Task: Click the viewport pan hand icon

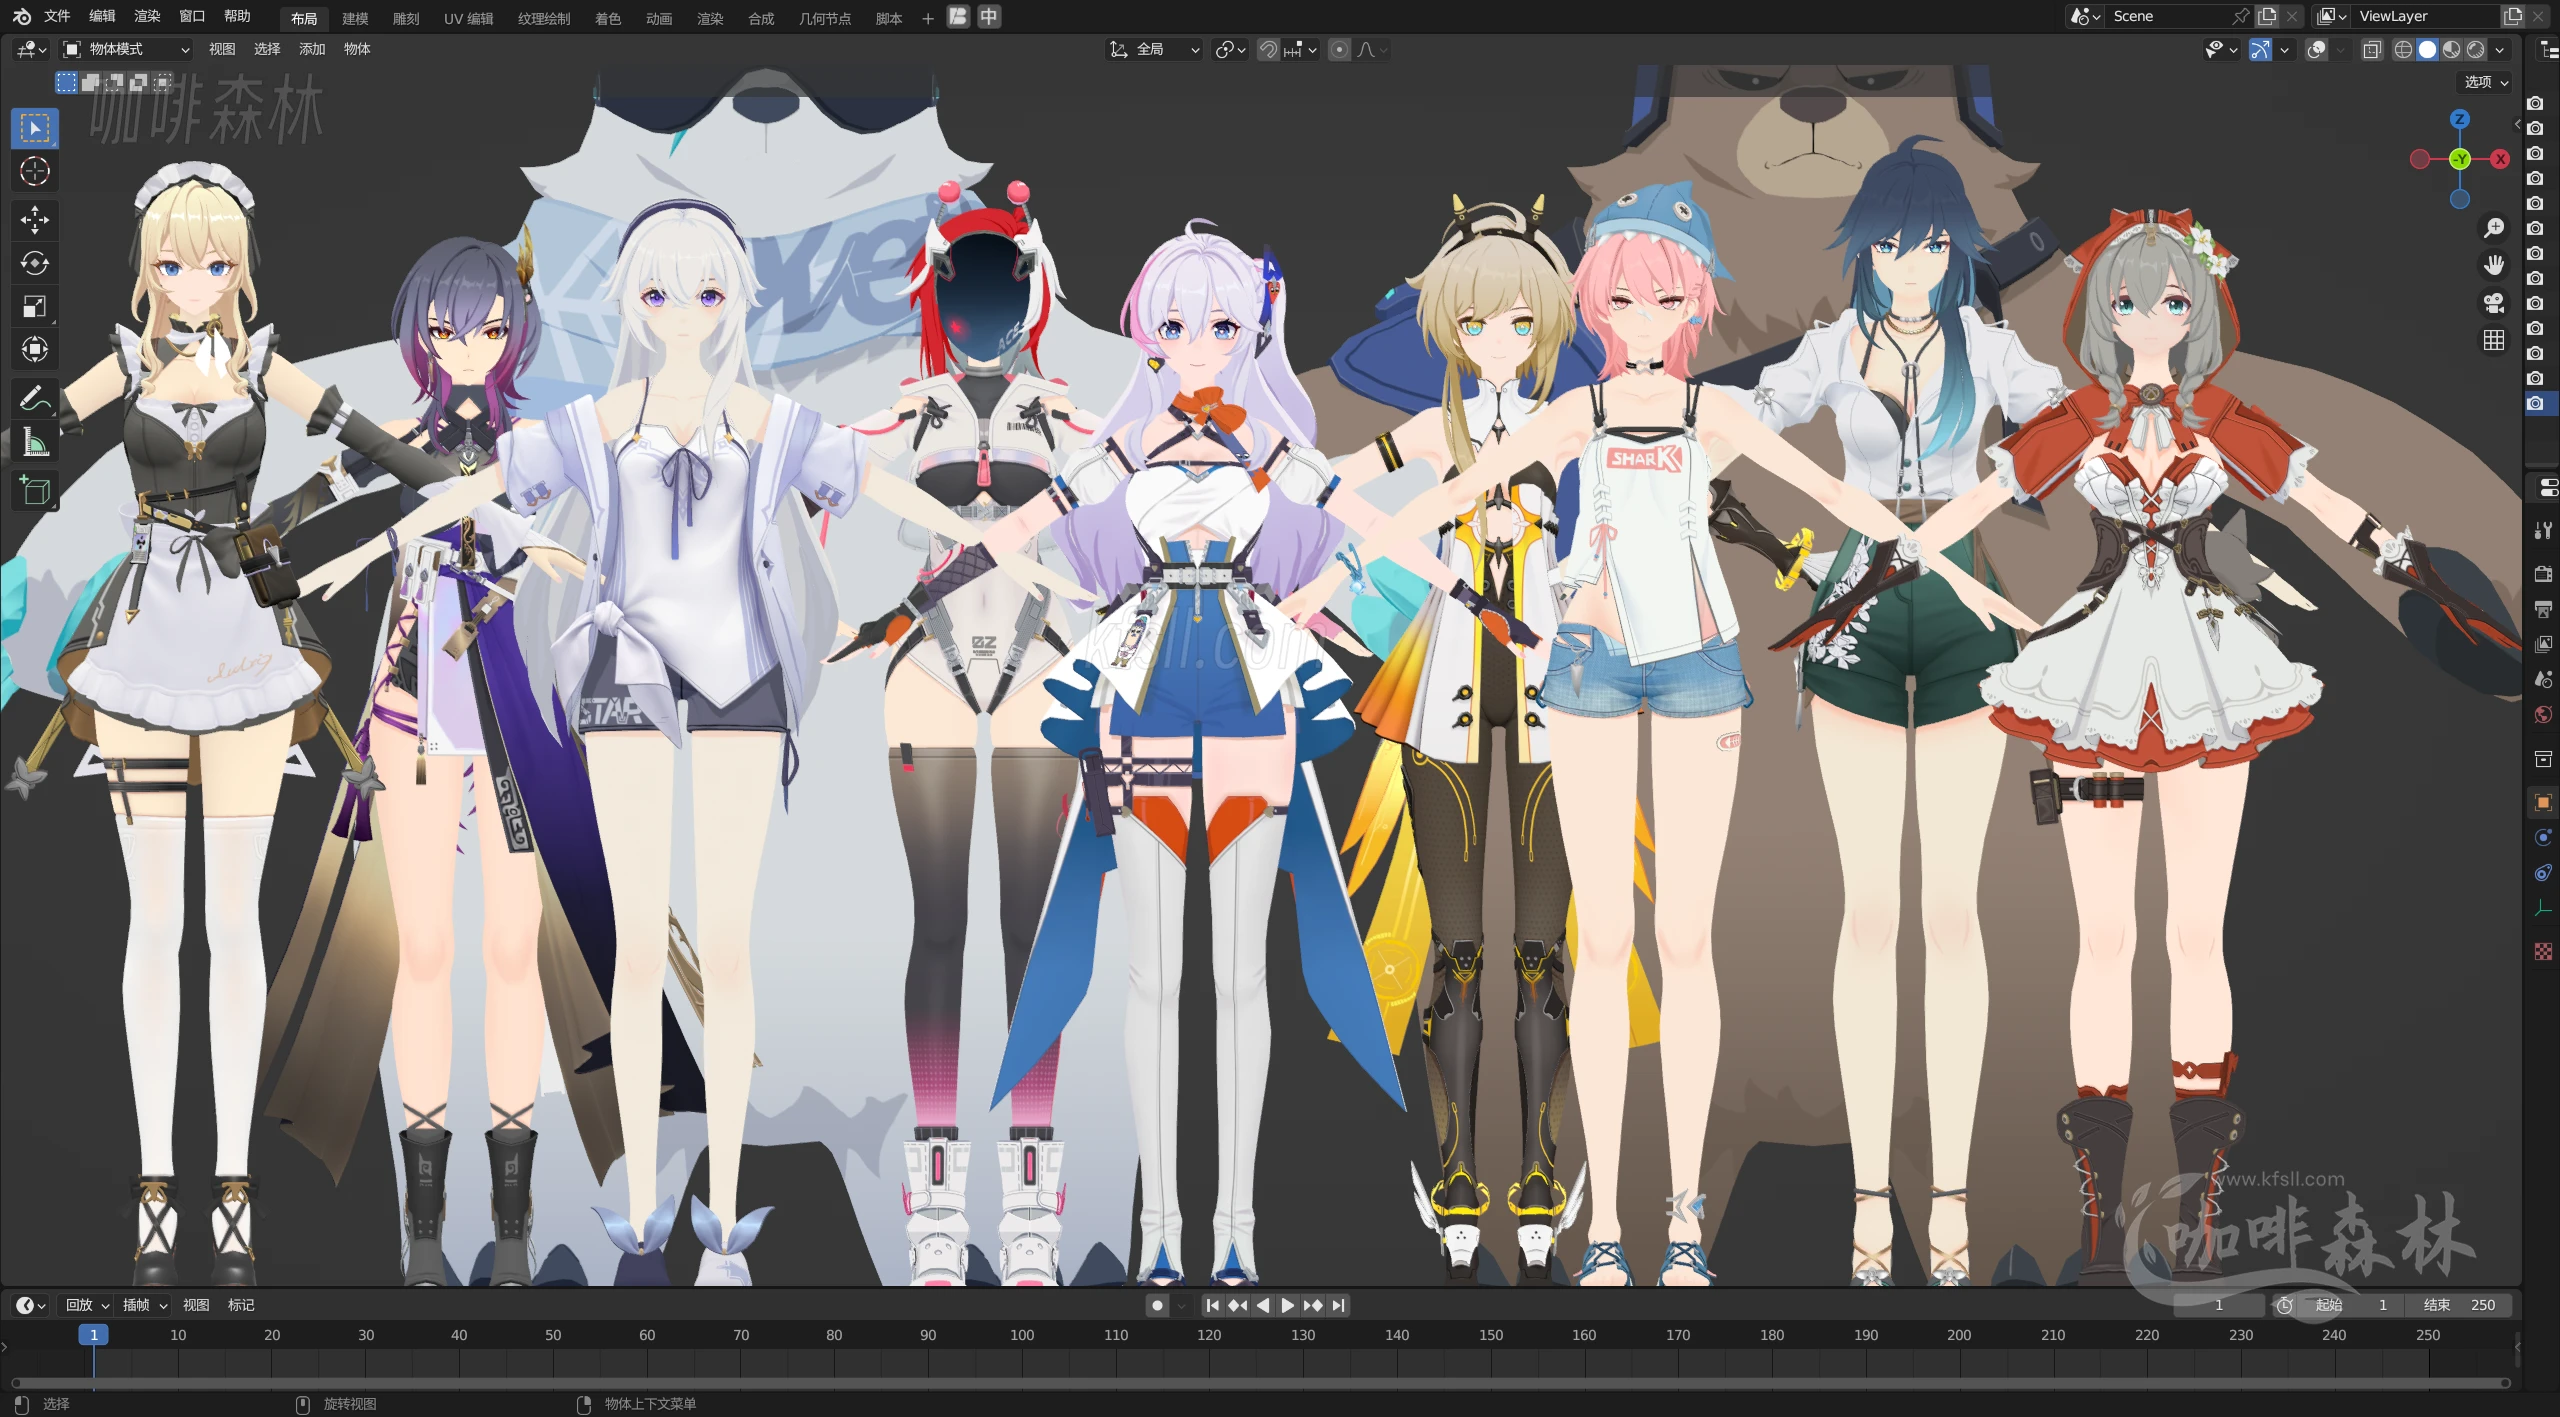Action: click(2494, 265)
